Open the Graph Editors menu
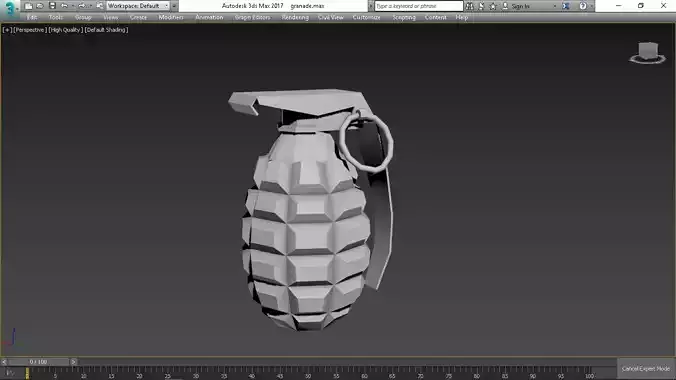The width and height of the screenshot is (676, 380). (252, 18)
